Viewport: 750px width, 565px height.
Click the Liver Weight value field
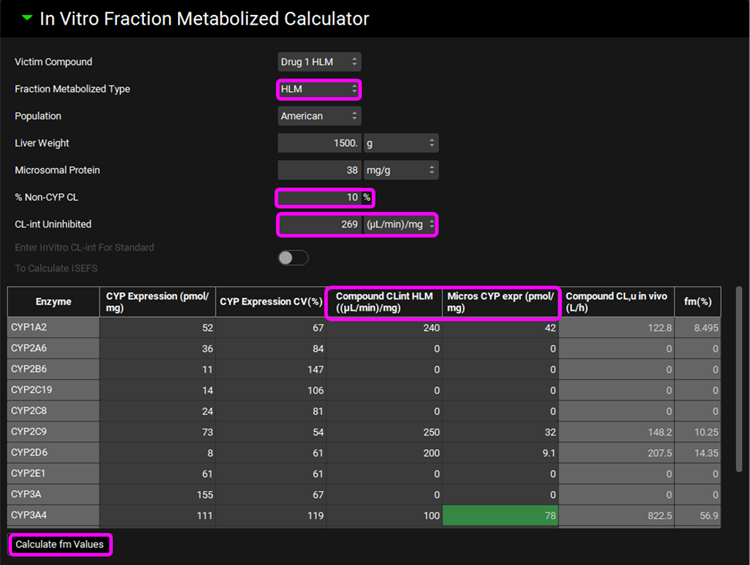point(319,143)
